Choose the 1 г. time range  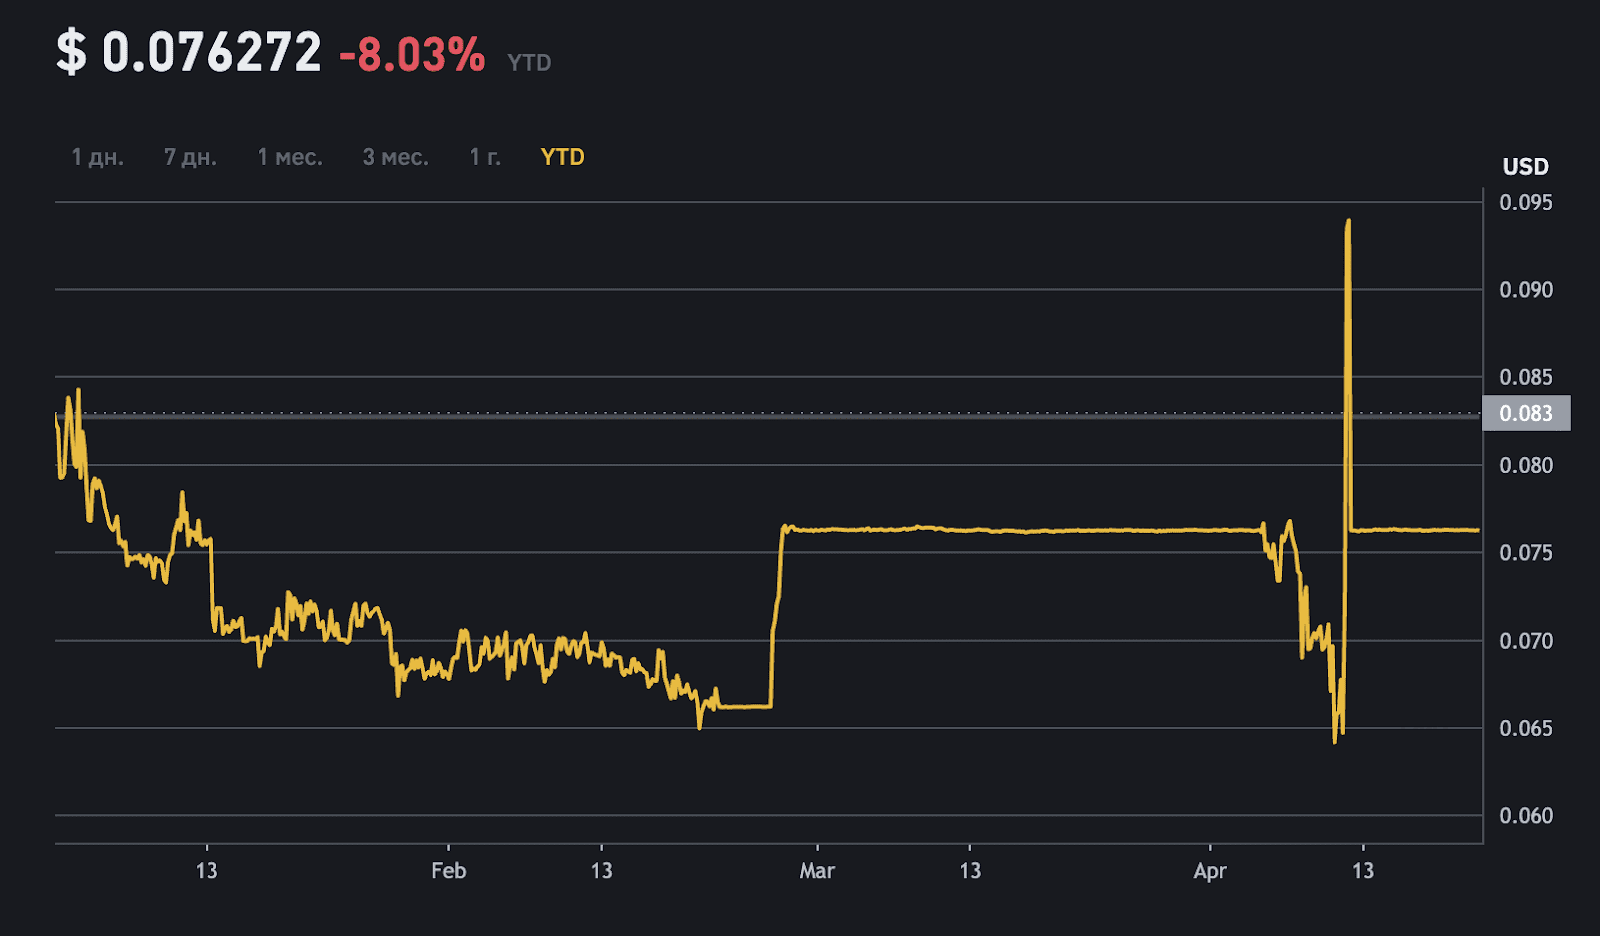point(485,157)
